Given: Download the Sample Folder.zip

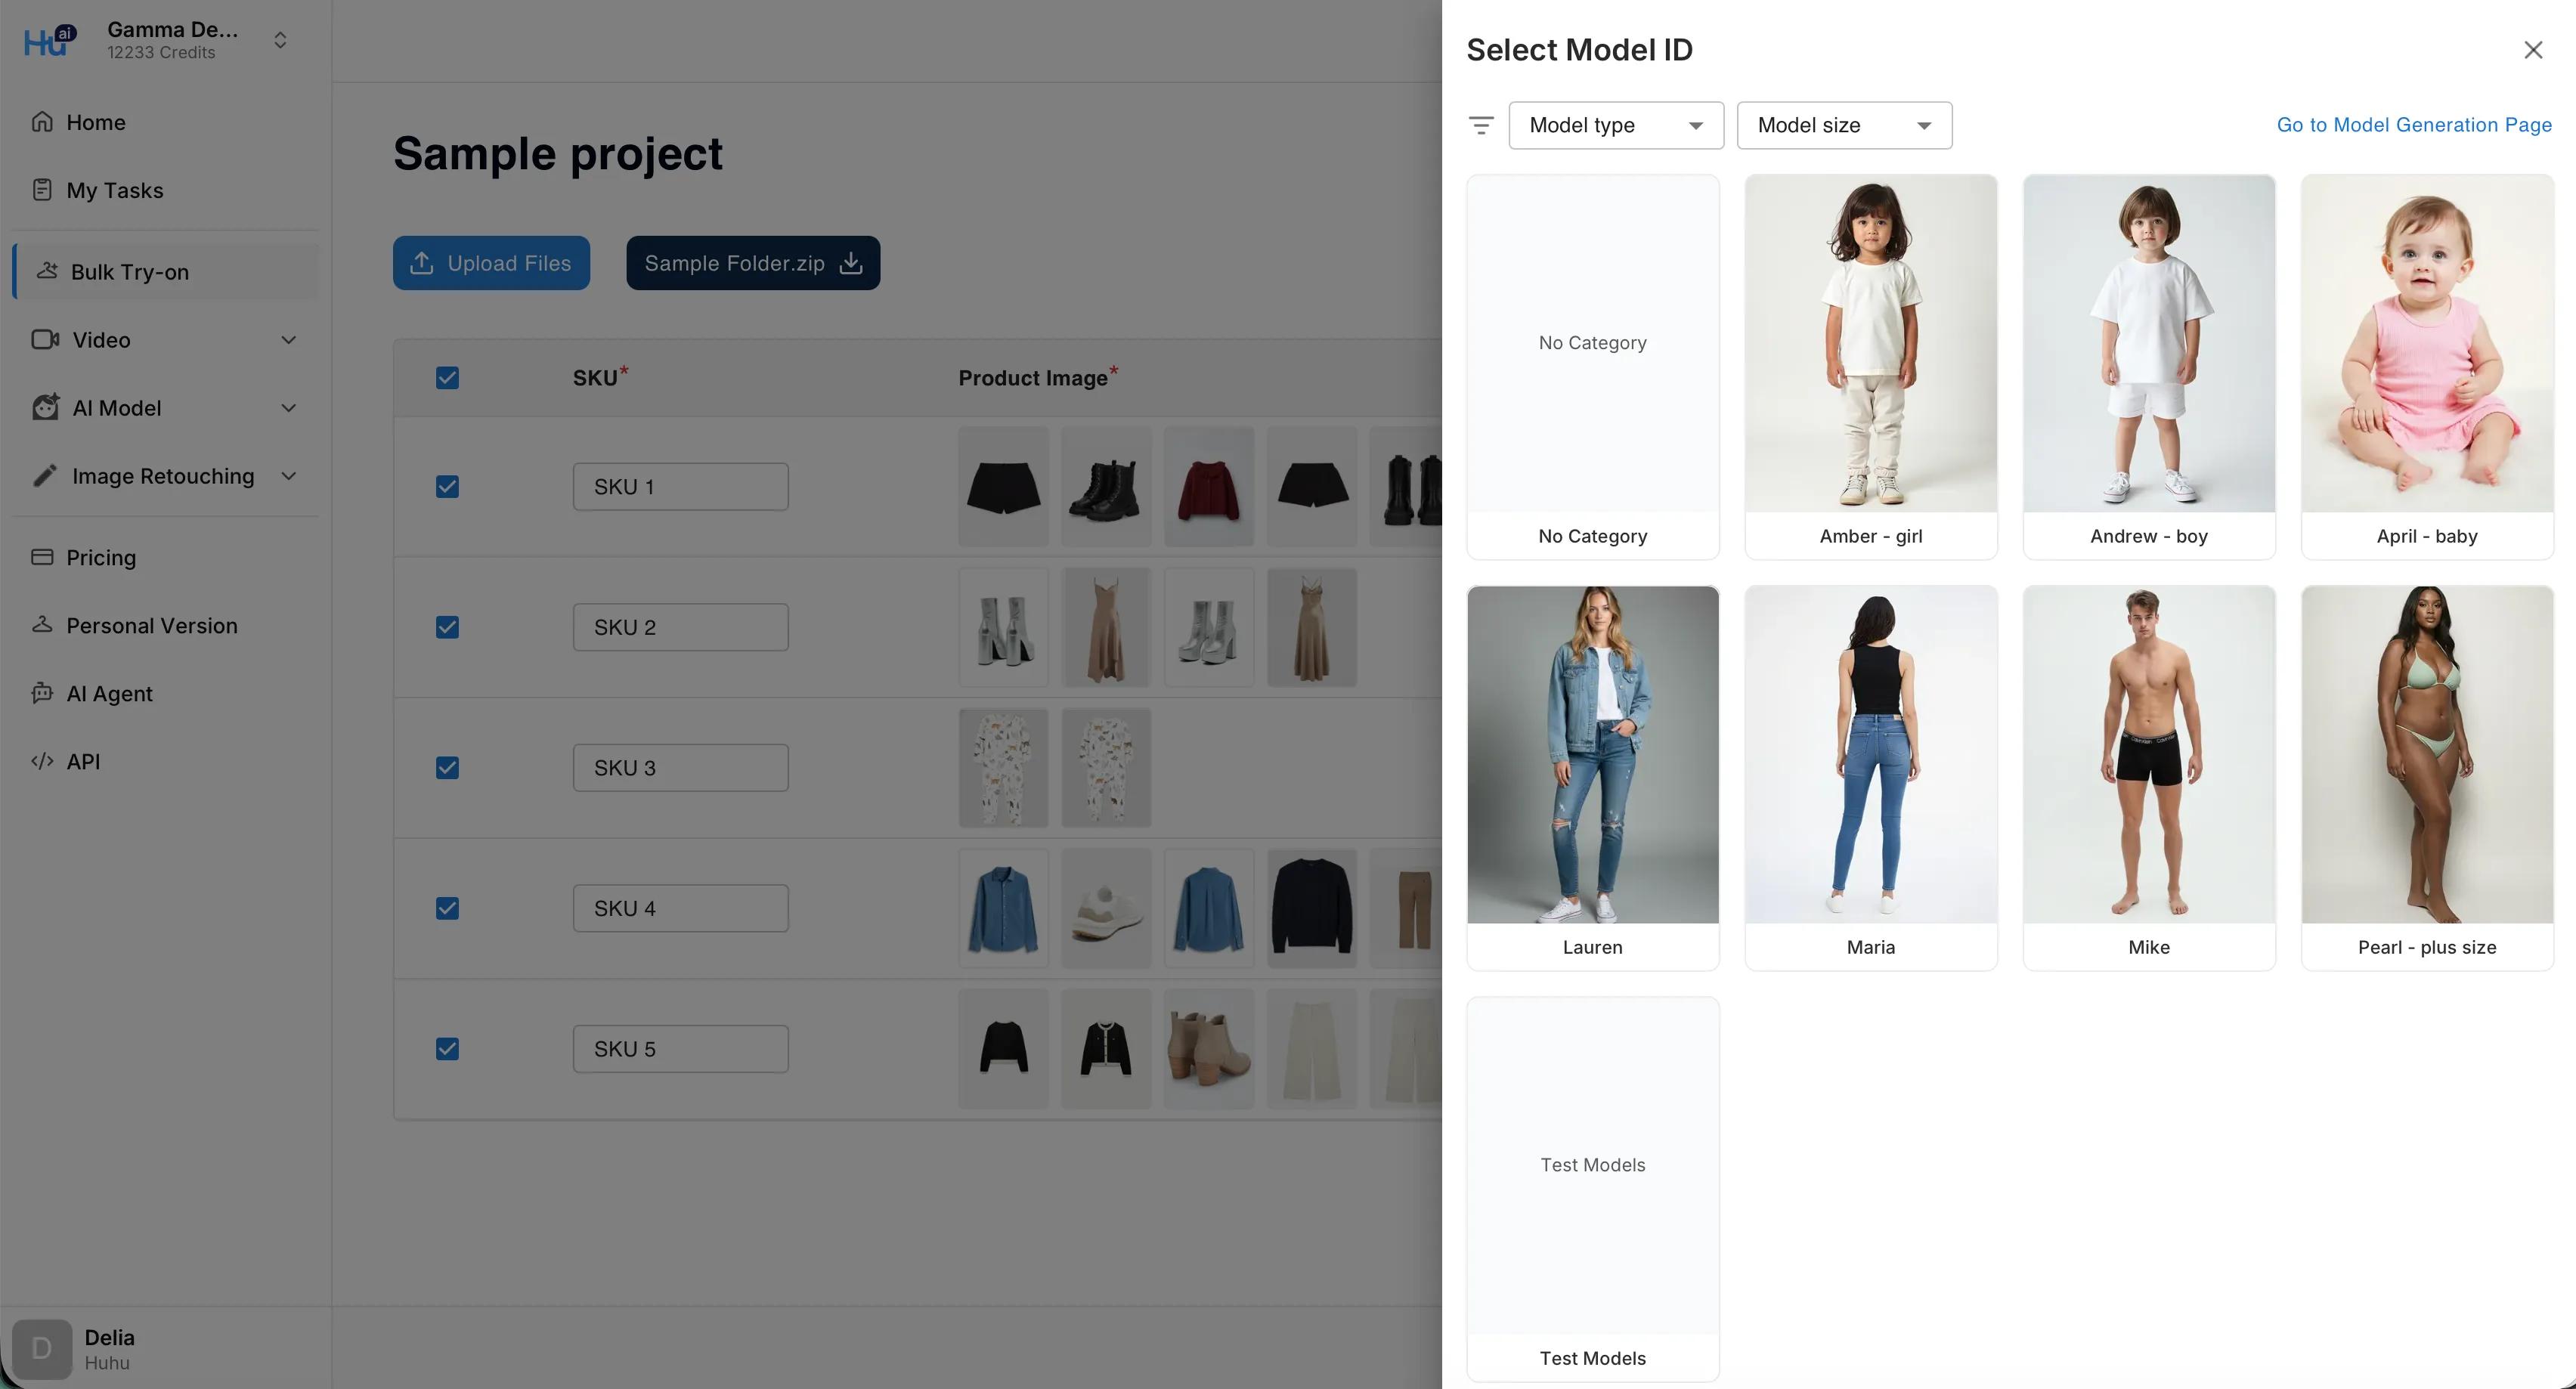Looking at the screenshot, I should point(753,263).
